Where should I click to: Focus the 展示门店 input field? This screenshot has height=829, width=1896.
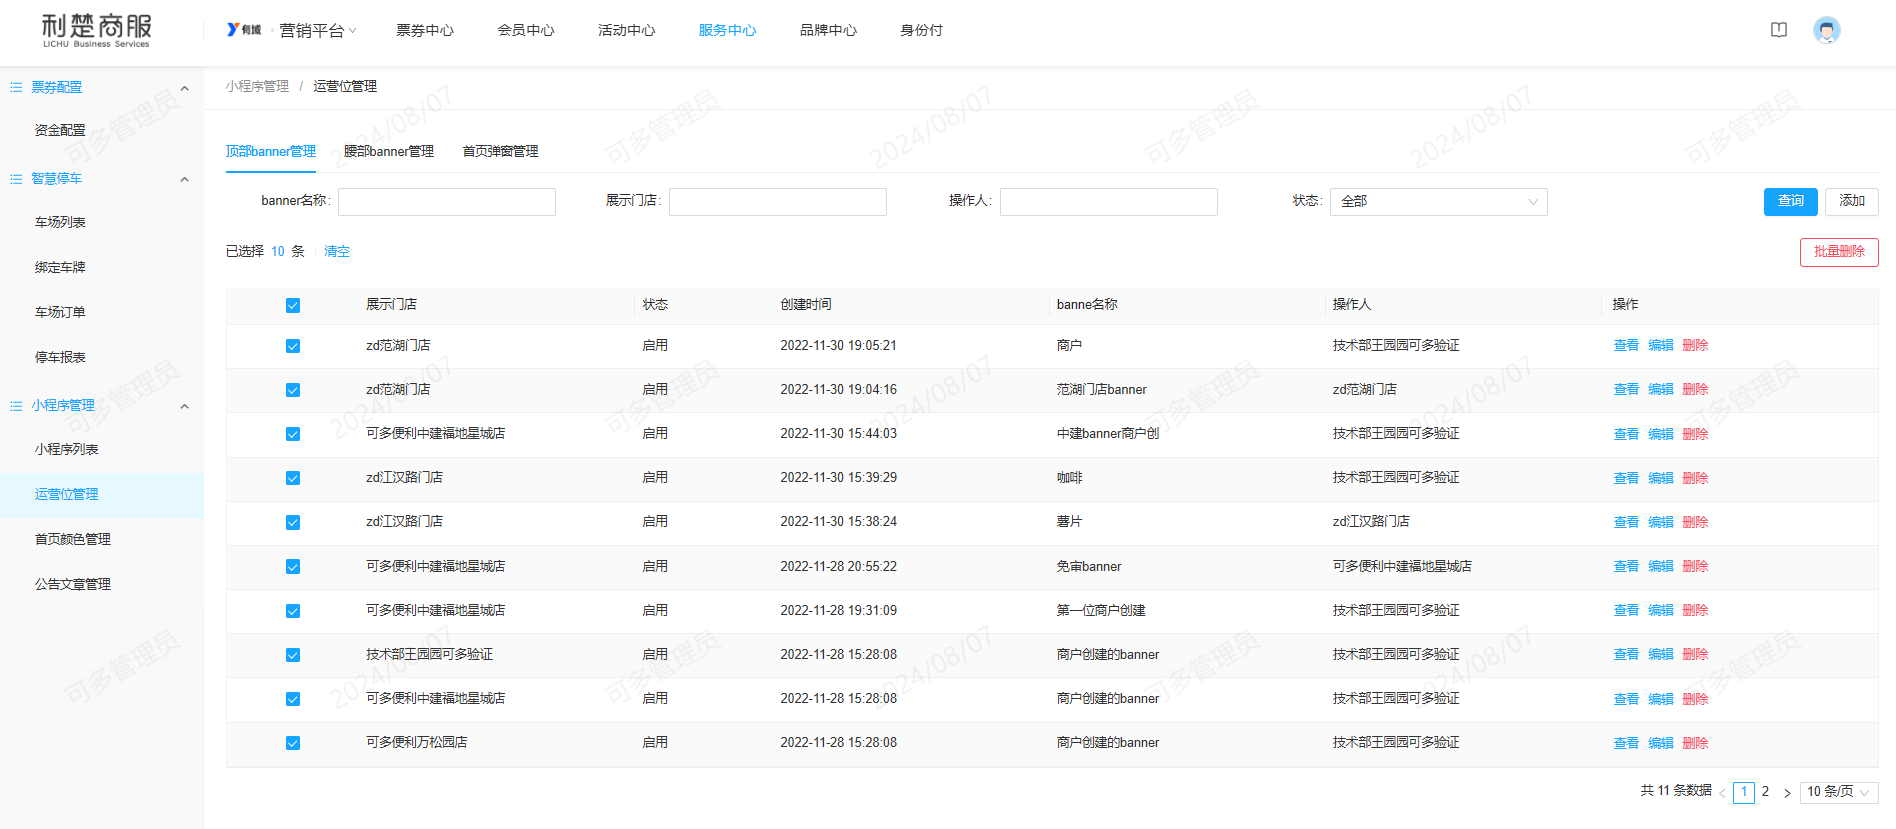pos(778,202)
